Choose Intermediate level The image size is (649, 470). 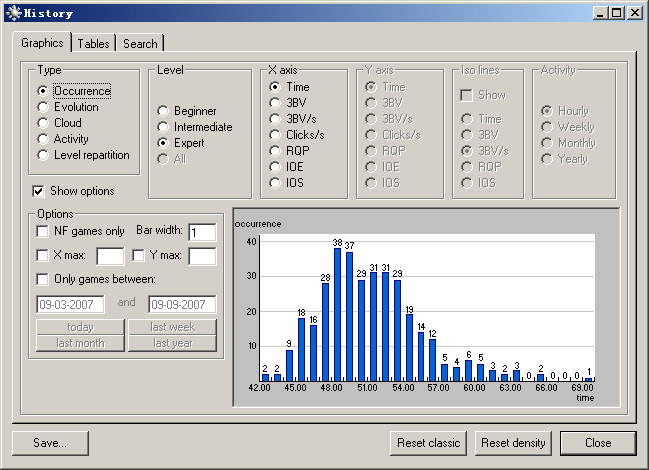pos(163,127)
